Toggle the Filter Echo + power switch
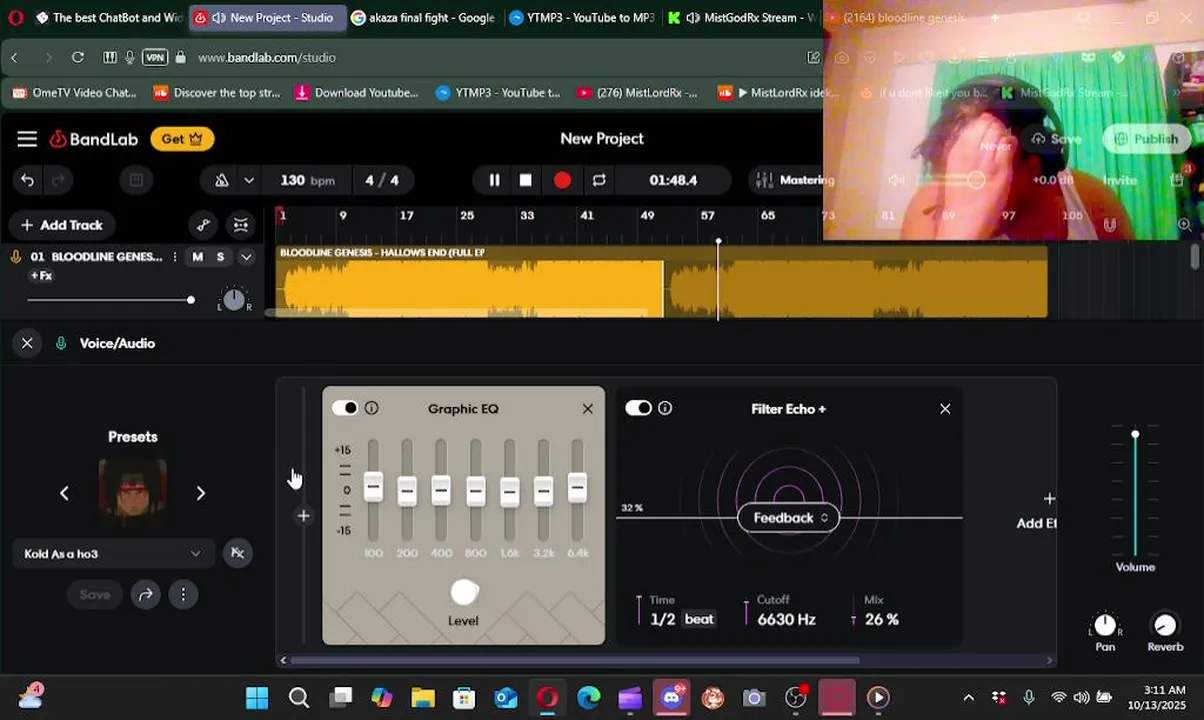This screenshot has height=720, width=1204. [638, 408]
